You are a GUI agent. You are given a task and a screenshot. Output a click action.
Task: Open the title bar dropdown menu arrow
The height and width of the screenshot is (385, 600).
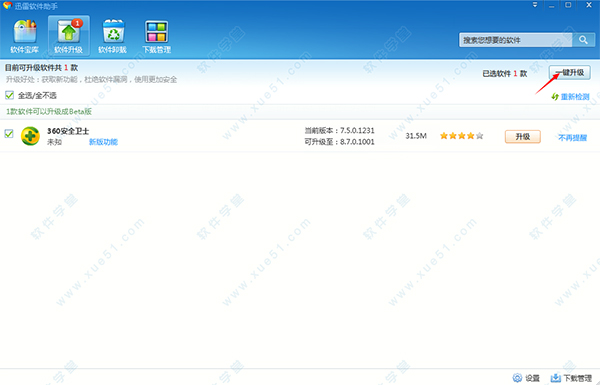coord(535,5)
